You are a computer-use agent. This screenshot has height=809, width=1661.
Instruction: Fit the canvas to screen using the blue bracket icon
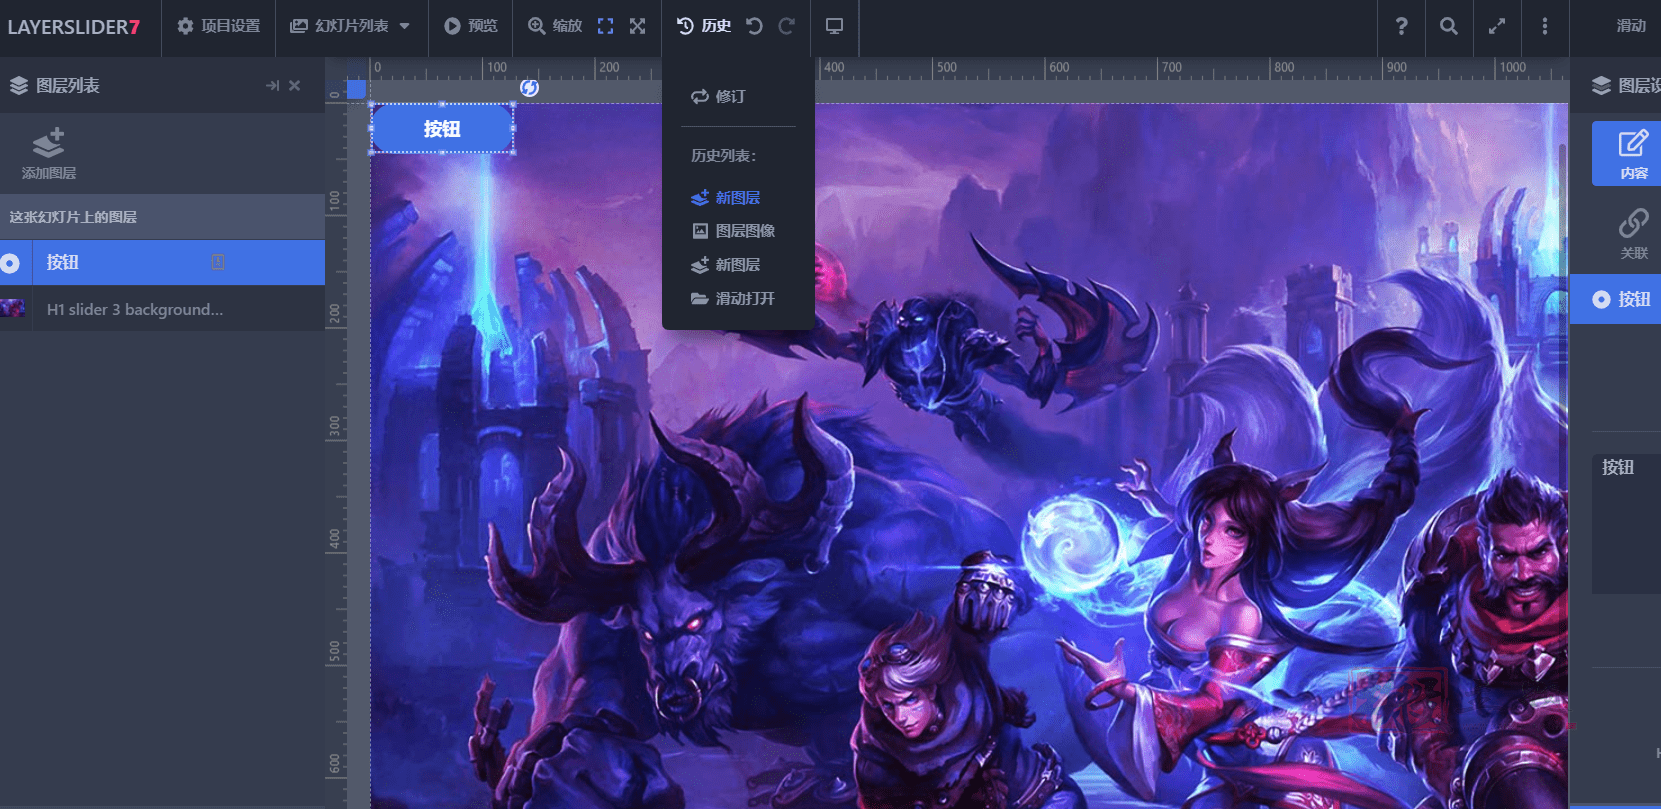click(x=605, y=26)
